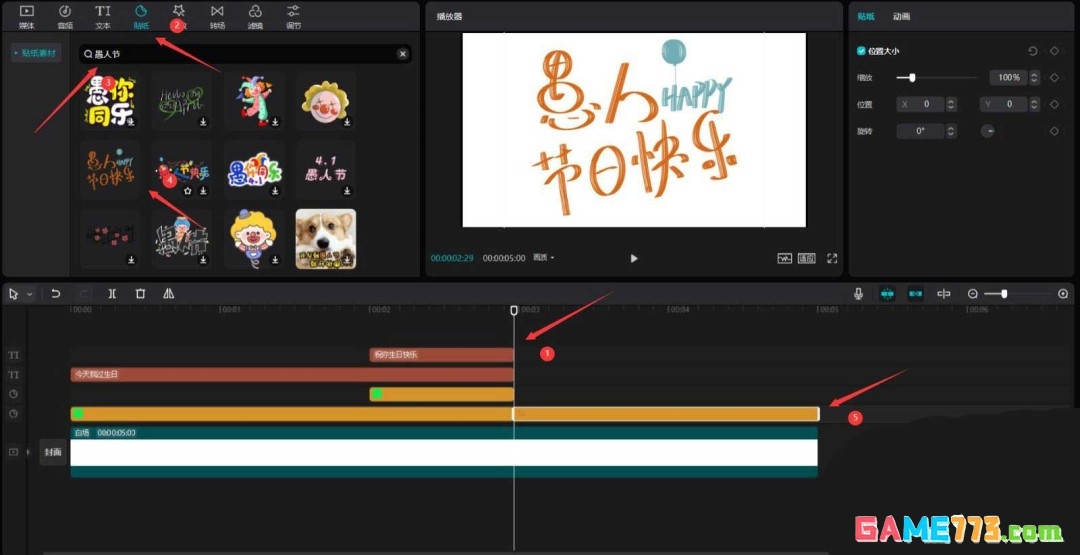
Task: Download the graffiti 愚人节 clown sticker
Action: pos(203,260)
